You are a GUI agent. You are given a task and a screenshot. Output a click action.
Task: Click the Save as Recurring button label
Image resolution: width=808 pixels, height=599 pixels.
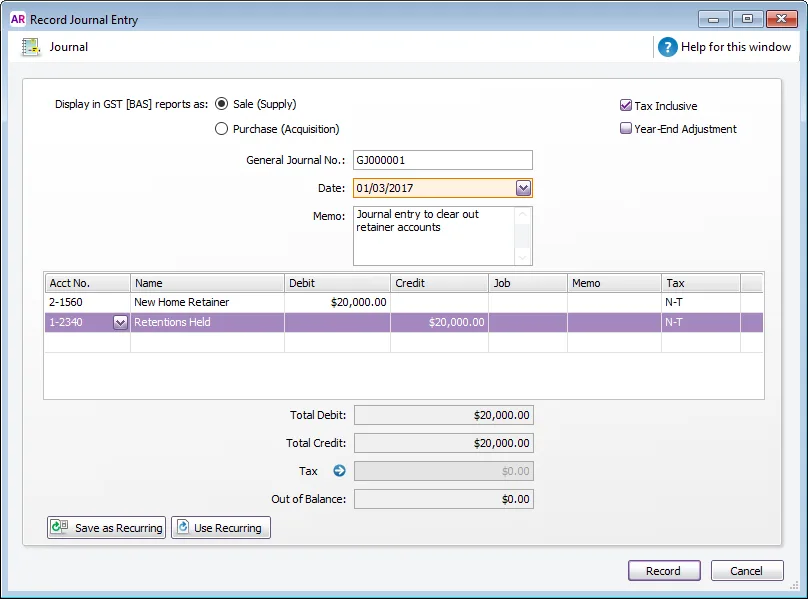119,528
